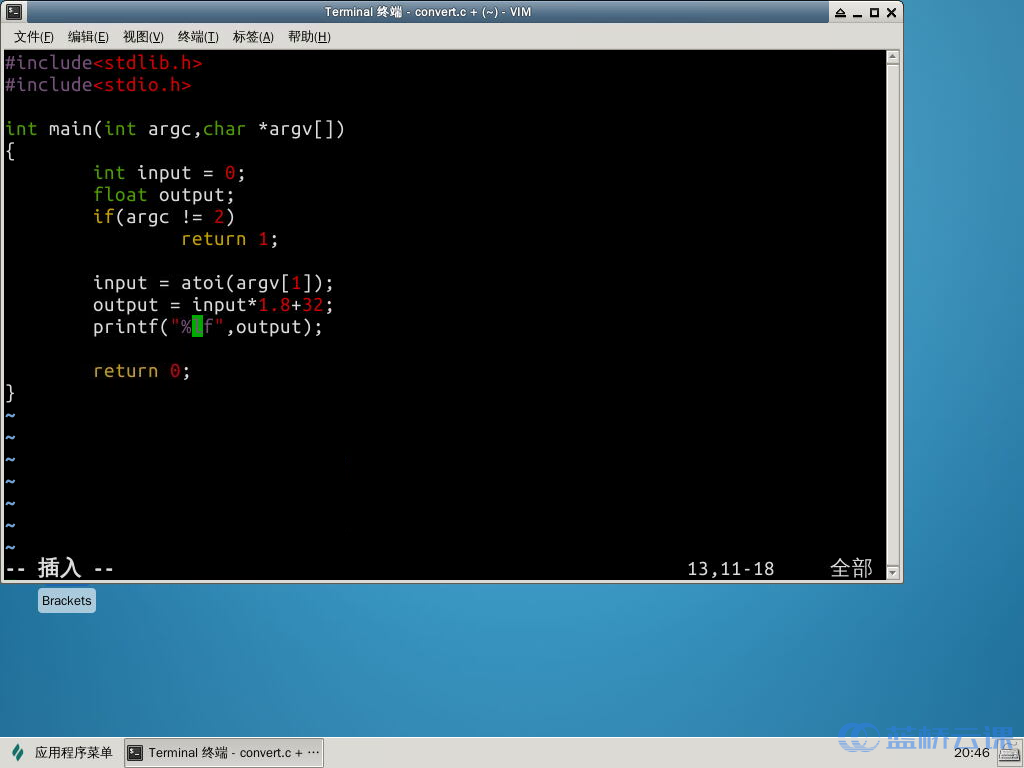Image resolution: width=1024 pixels, height=768 pixels.
Task: Click the scrollbar up arrow
Action: tap(893, 57)
